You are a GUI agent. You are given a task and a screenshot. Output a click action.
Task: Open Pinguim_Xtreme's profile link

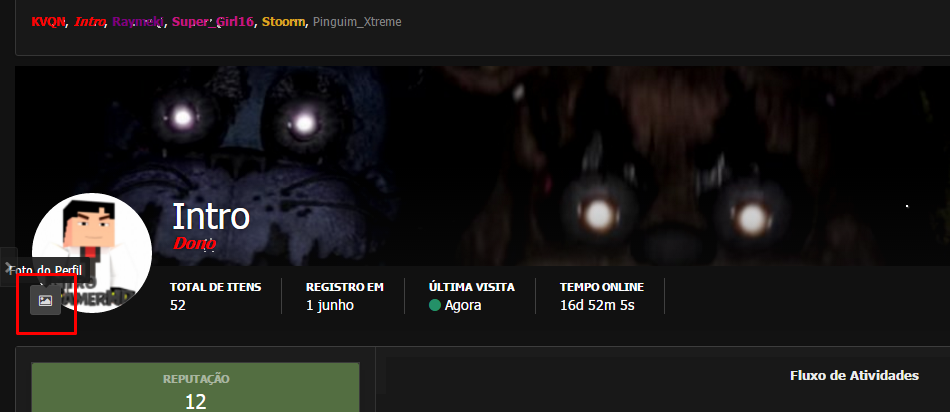coord(357,22)
